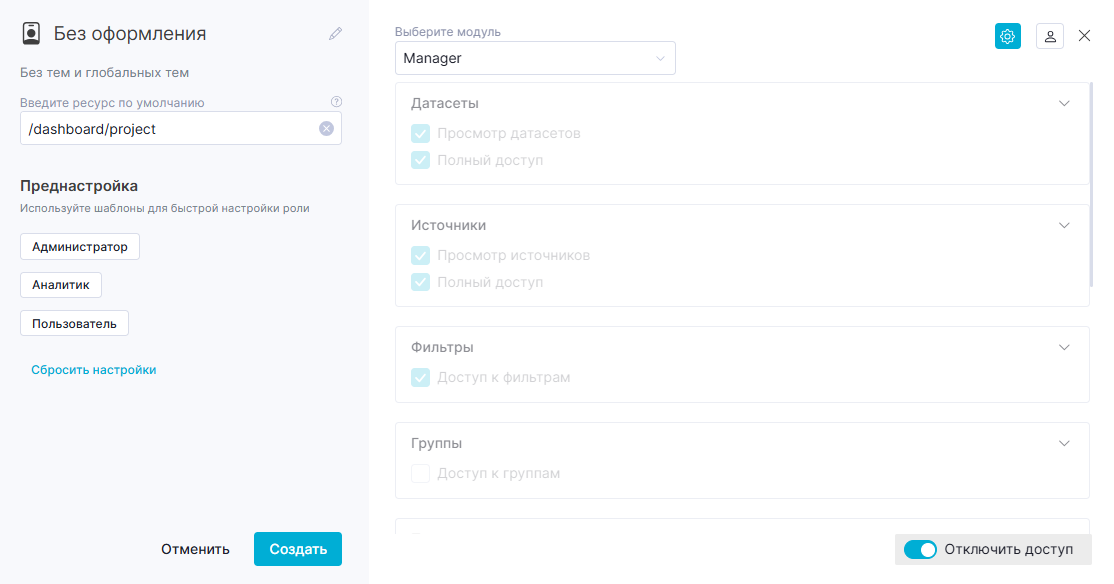Image resolution: width=1114 pixels, height=584 pixels.
Task: Click the role badge icon near title
Action: [x=31, y=33]
